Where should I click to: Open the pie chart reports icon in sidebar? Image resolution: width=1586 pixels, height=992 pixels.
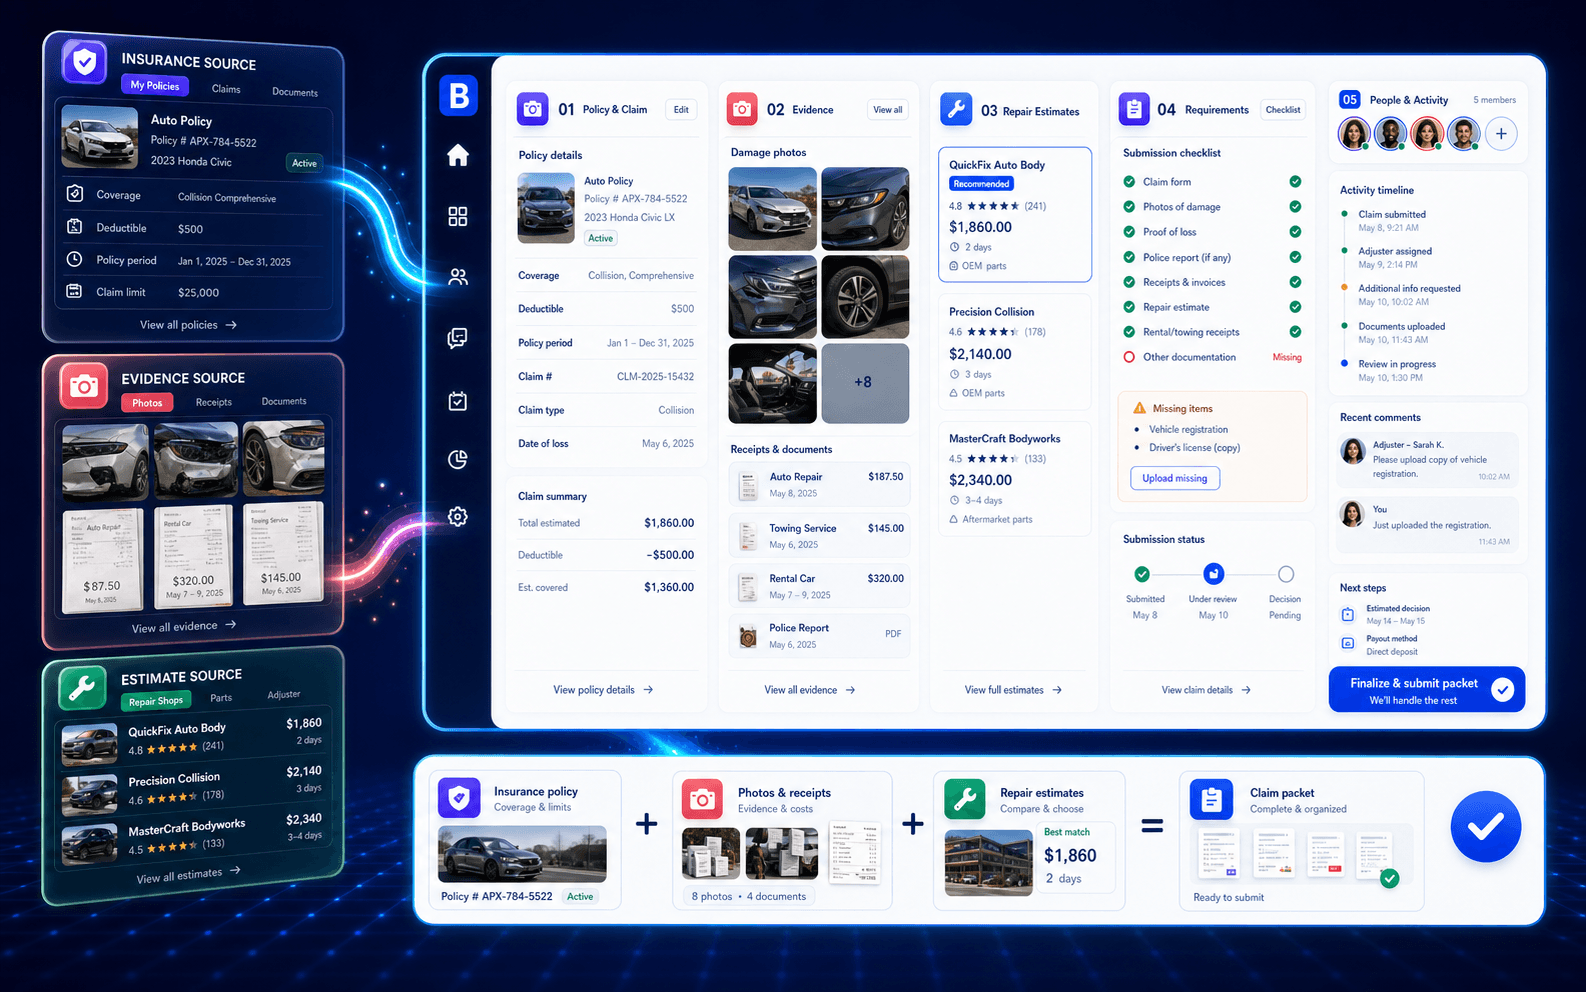[458, 459]
